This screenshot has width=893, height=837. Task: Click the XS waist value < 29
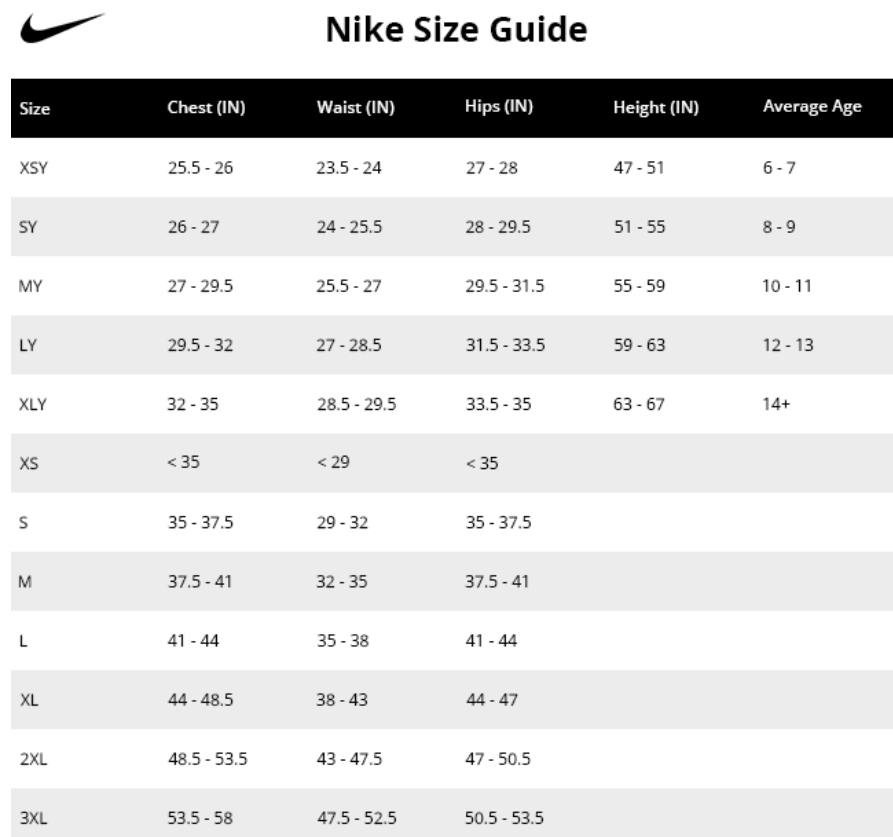tap(333, 462)
